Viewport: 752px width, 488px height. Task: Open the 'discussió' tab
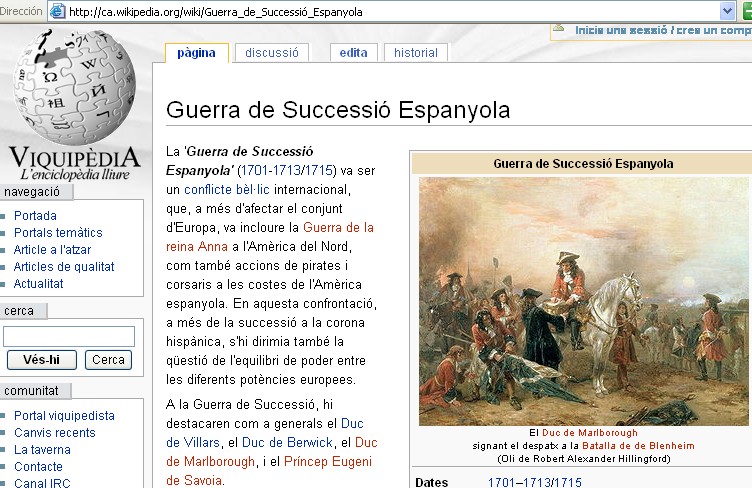[272, 53]
